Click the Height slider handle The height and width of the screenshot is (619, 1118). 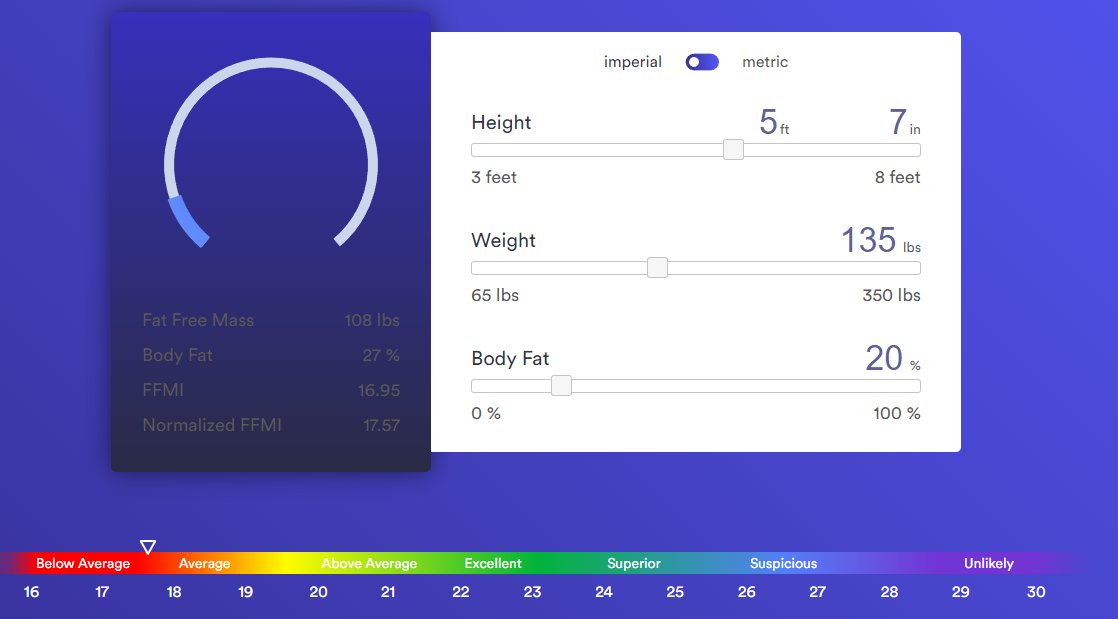tap(733, 150)
